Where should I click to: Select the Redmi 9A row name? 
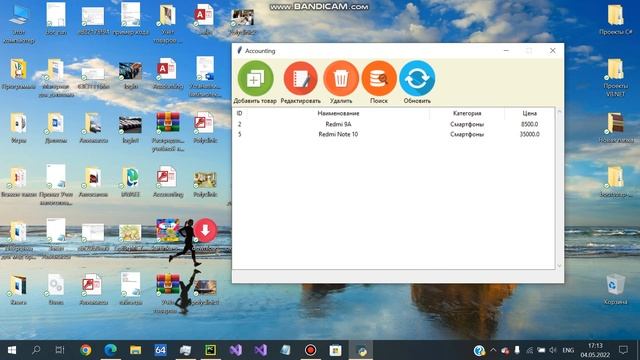[338, 124]
